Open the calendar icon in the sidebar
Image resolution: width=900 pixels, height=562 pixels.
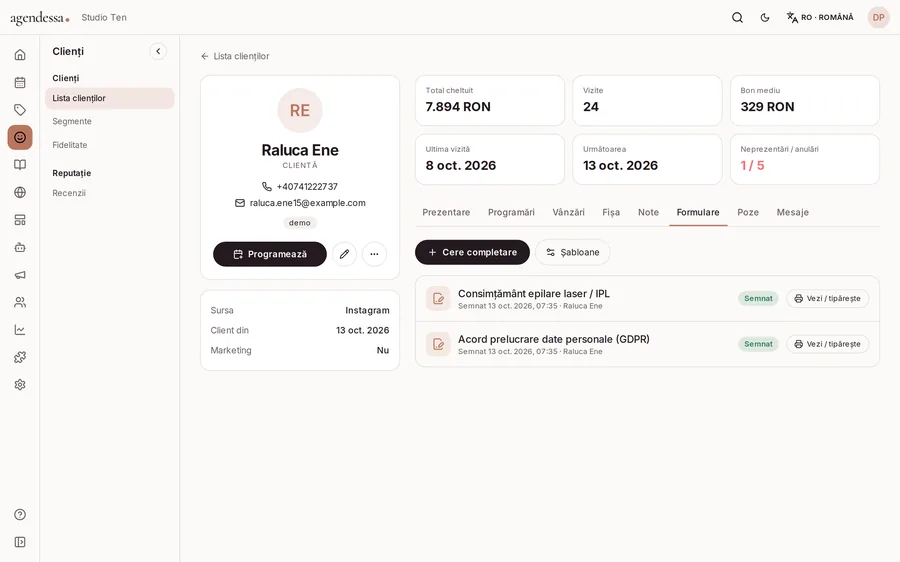[x=20, y=82]
